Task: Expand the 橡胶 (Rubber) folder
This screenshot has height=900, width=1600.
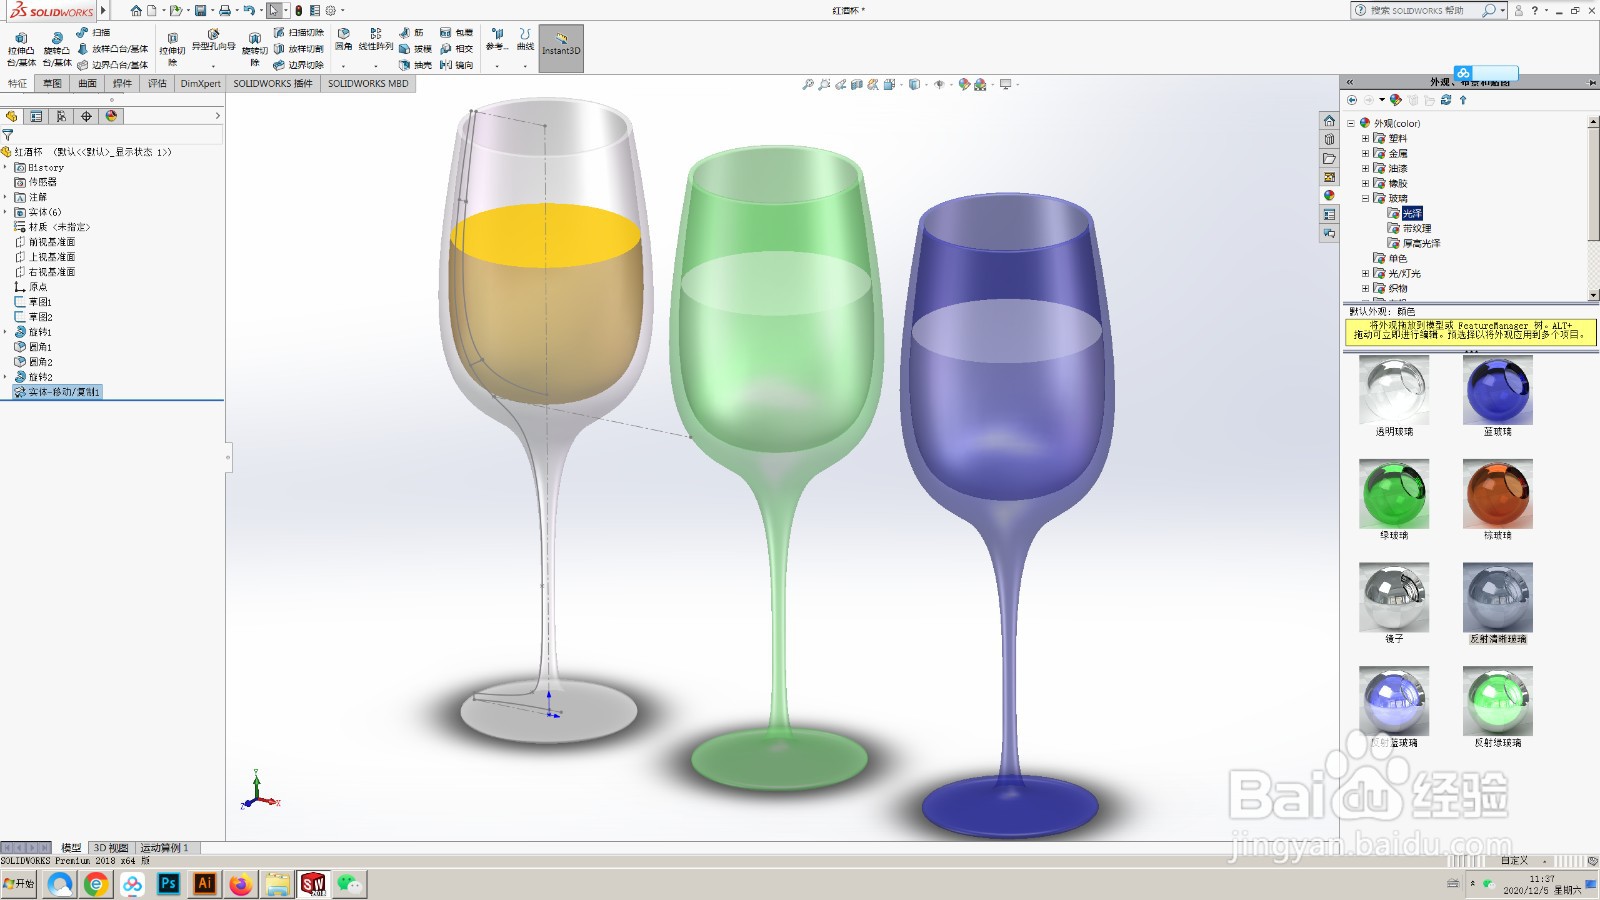Action: [x=1365, y=184]
